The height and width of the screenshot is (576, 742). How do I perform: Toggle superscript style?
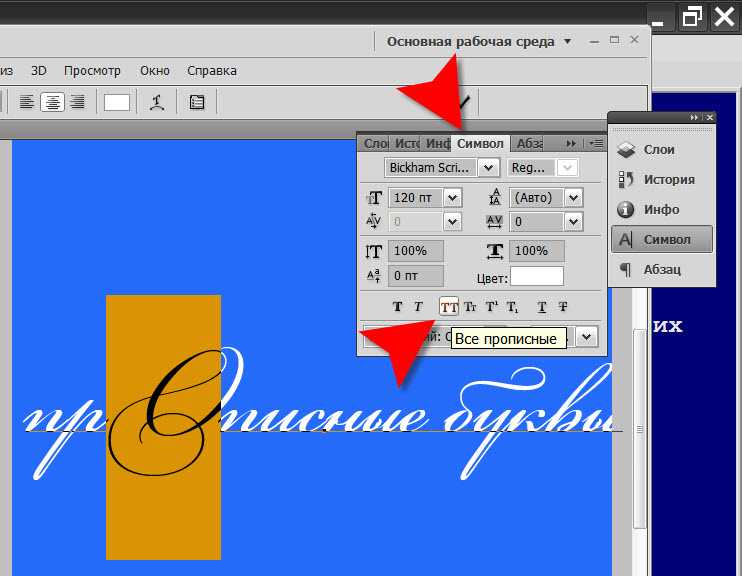(492, 307)
